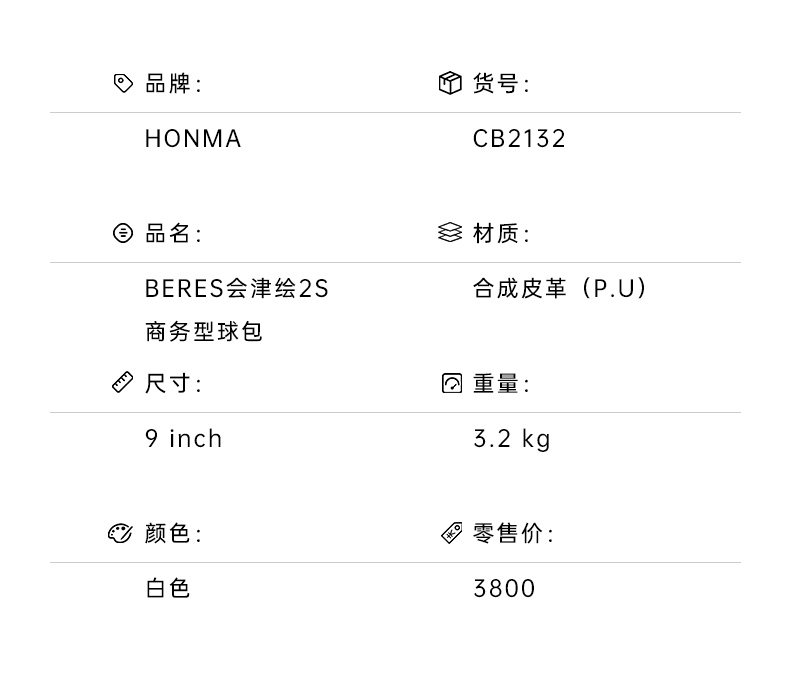Viewport: 790px width, 677px height.
Task: Click the color palette icon
Action: coord(121,533)
